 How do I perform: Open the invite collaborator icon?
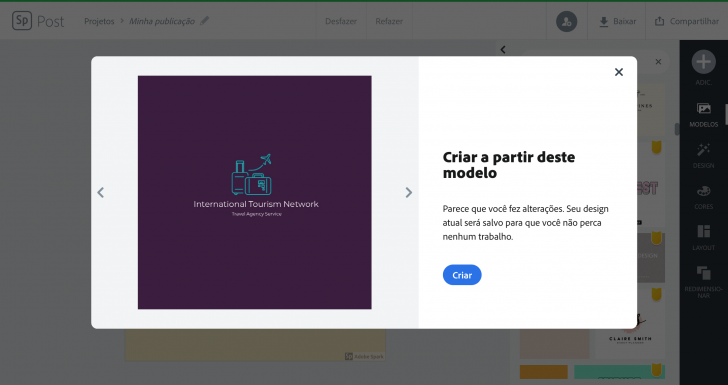pos(566,21)
